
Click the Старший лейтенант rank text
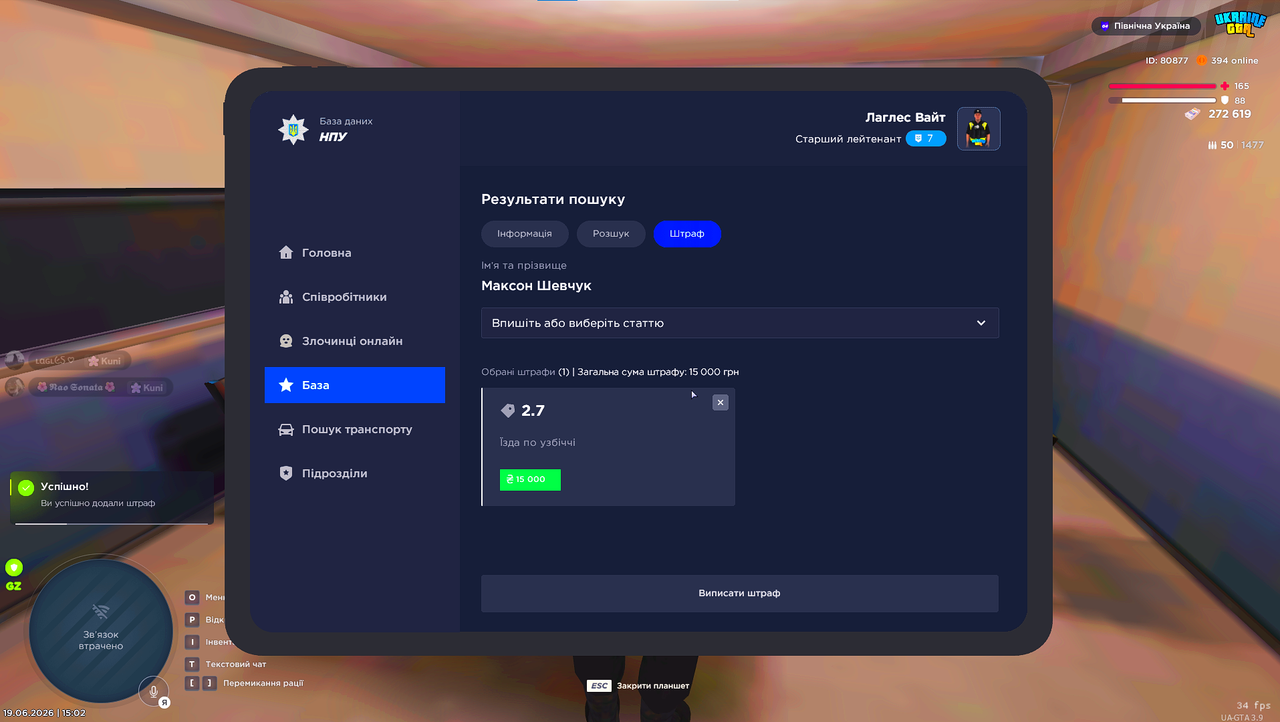[x=848, y=139]
